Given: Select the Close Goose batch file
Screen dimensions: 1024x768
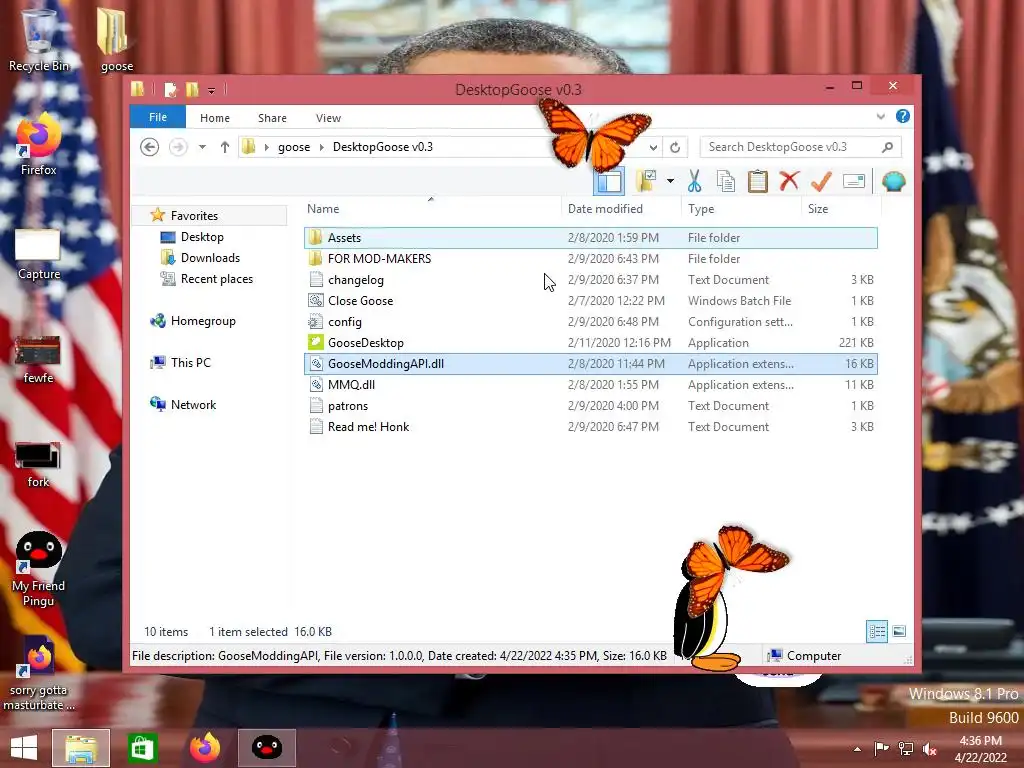Looking at the screenshot, I should [590, 300].
